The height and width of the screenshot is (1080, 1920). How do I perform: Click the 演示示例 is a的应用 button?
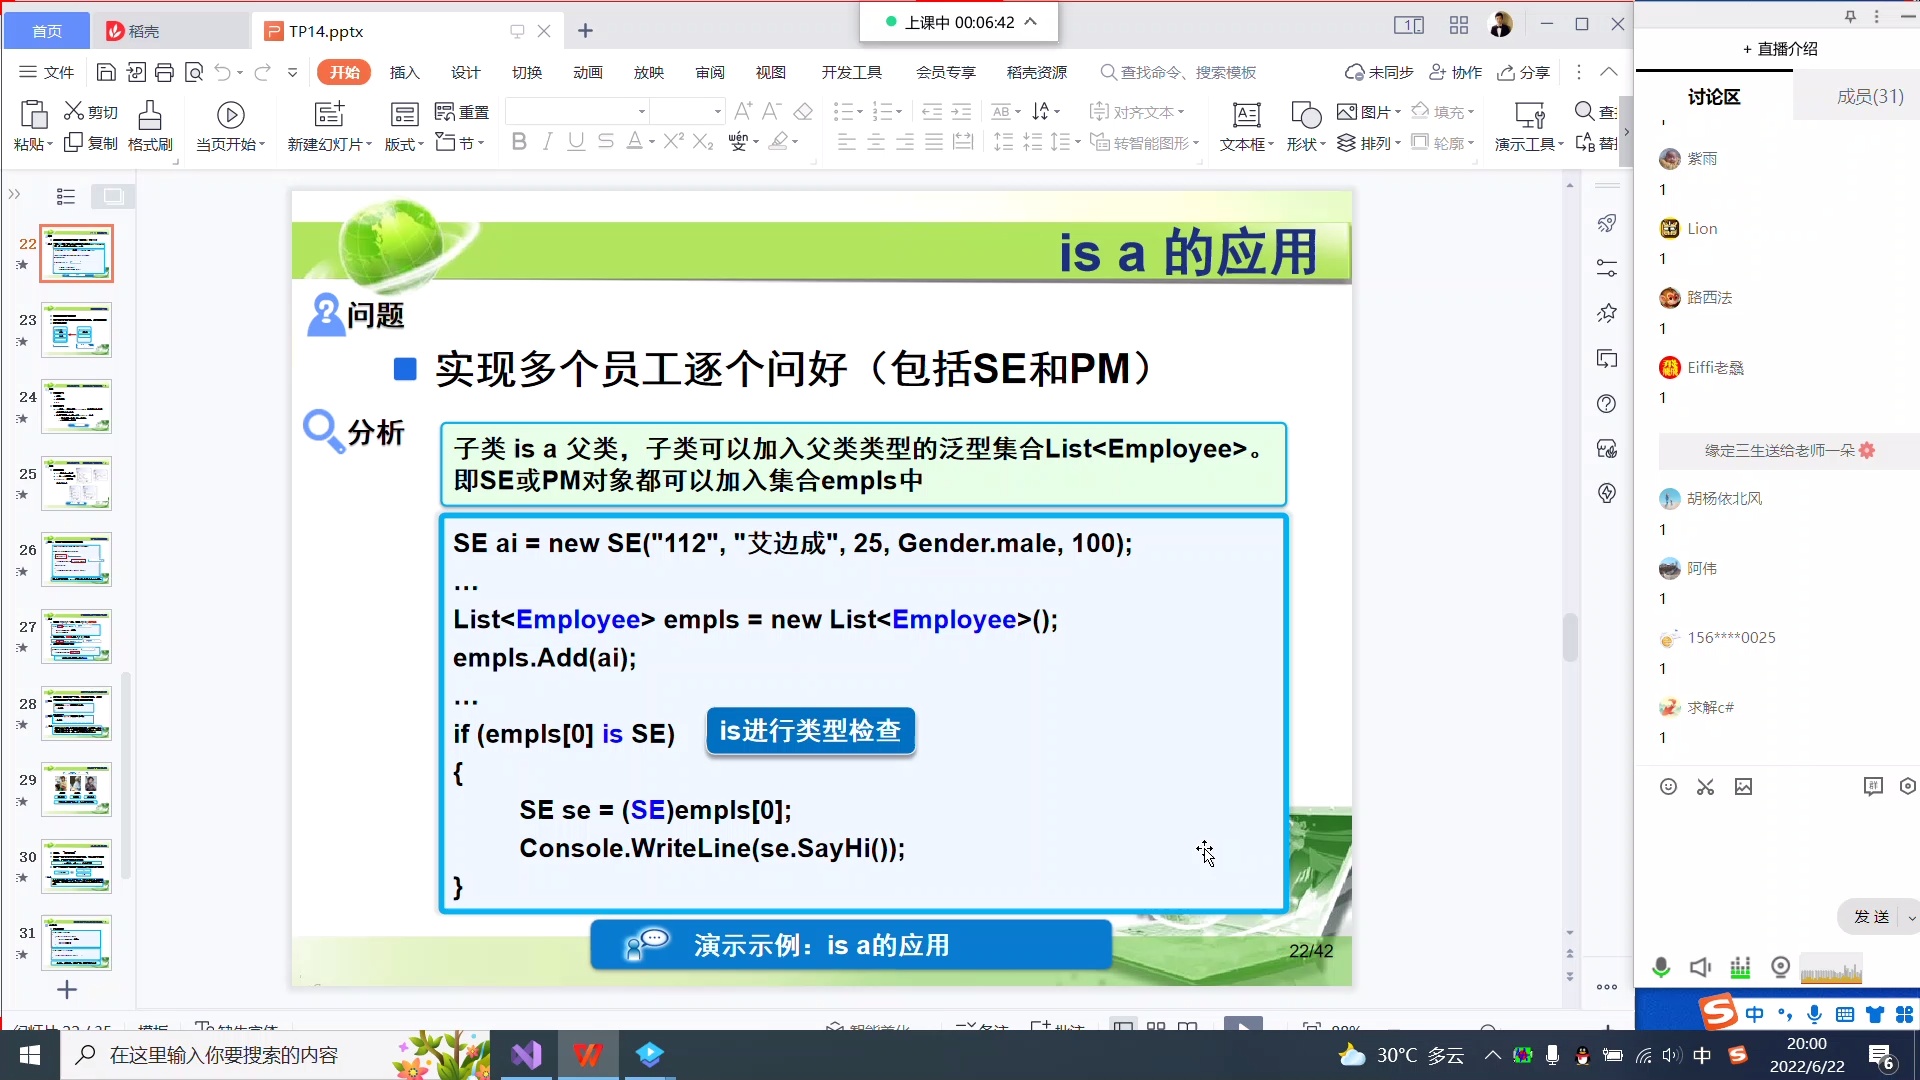(x=850, y=945)
